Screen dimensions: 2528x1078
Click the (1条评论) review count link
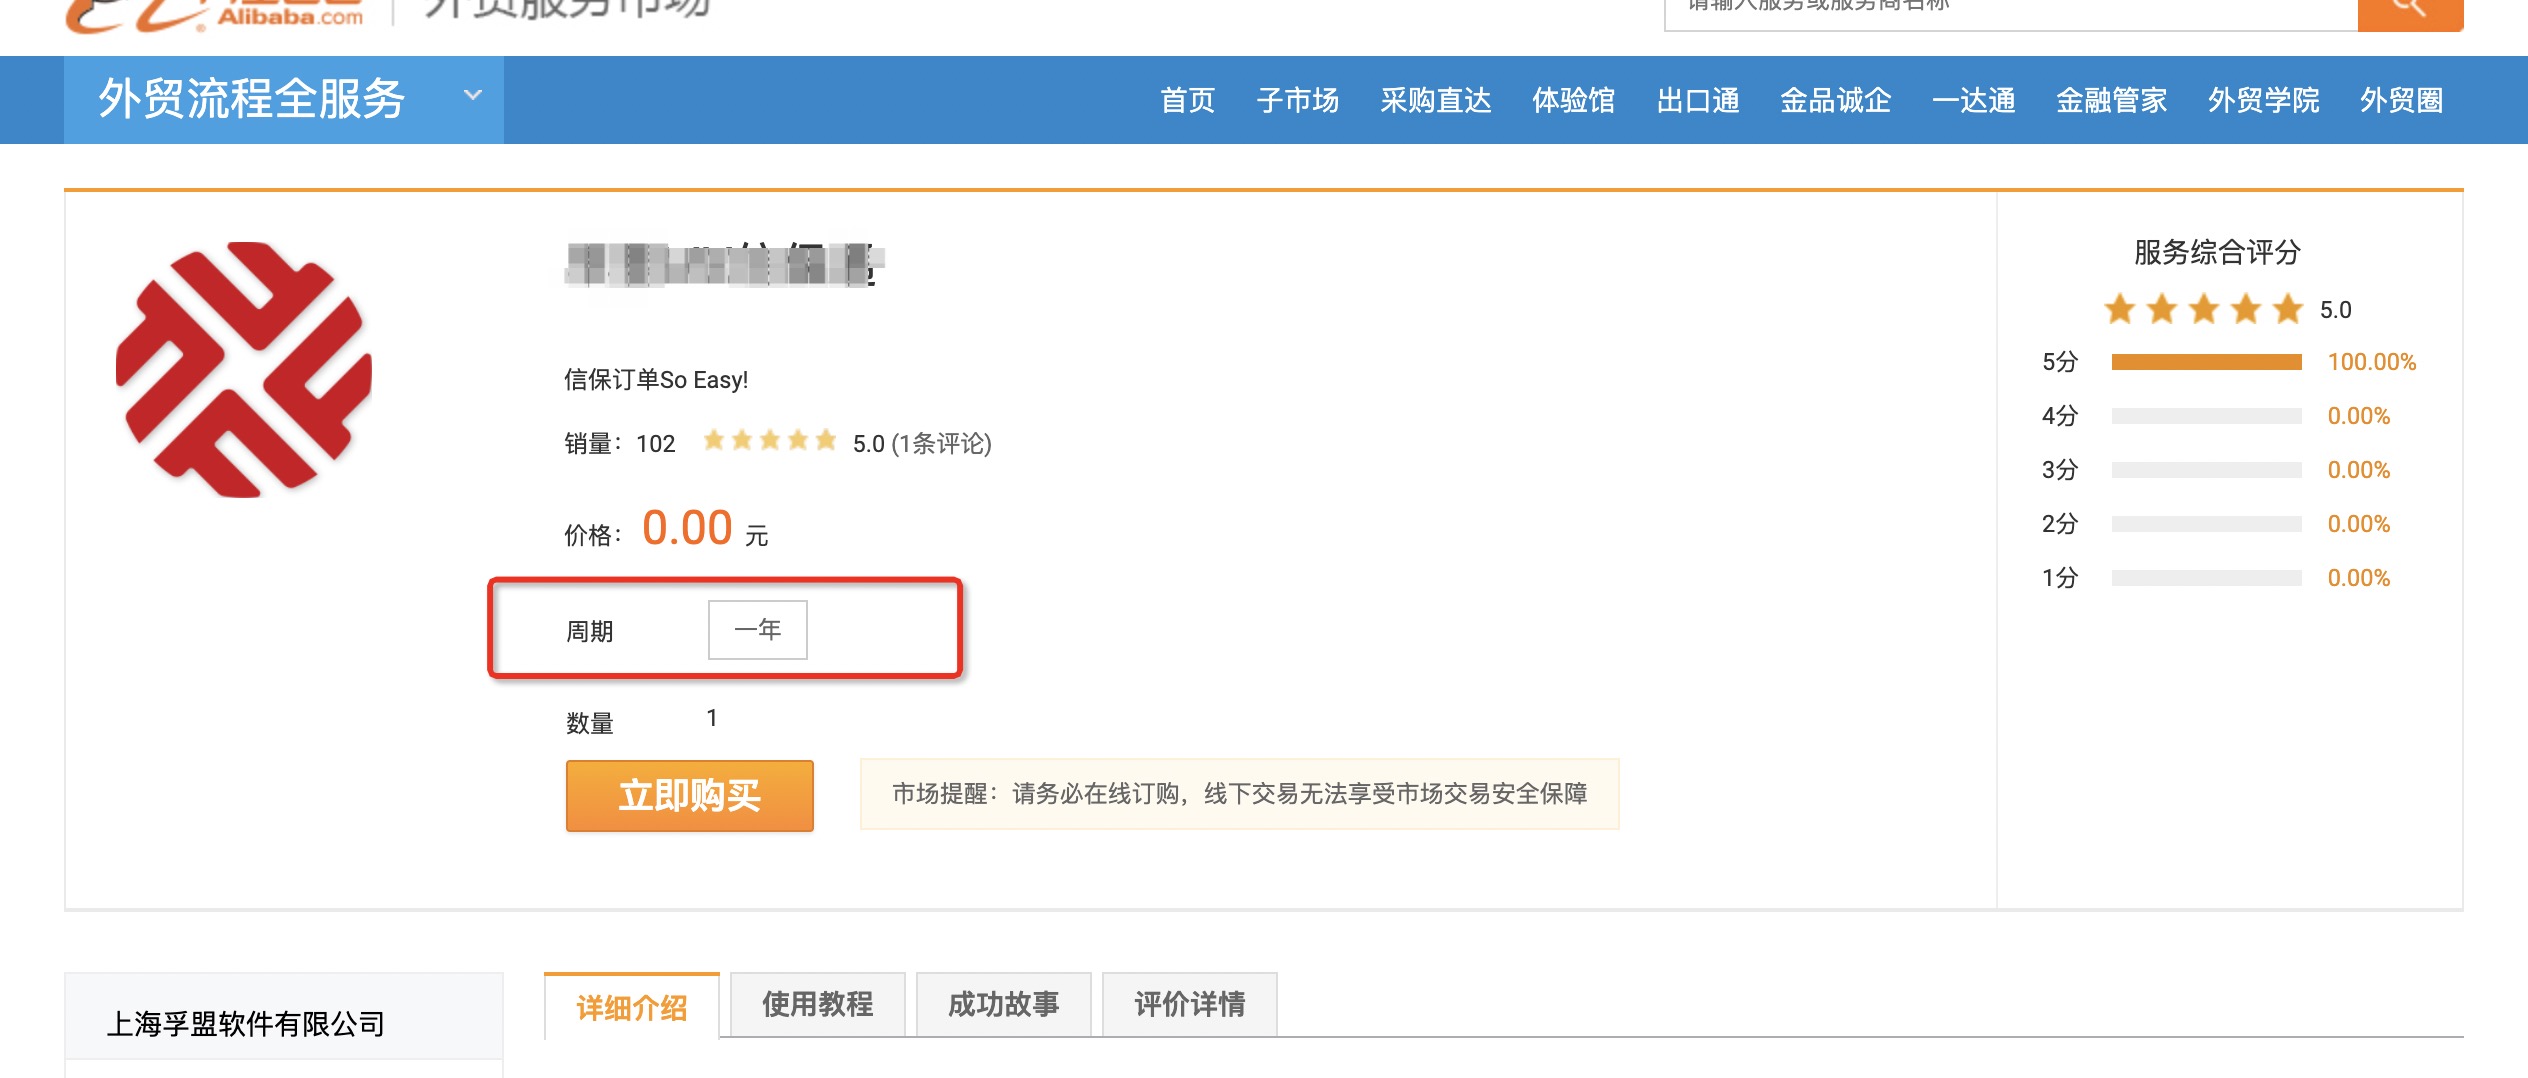pos(941,443)
